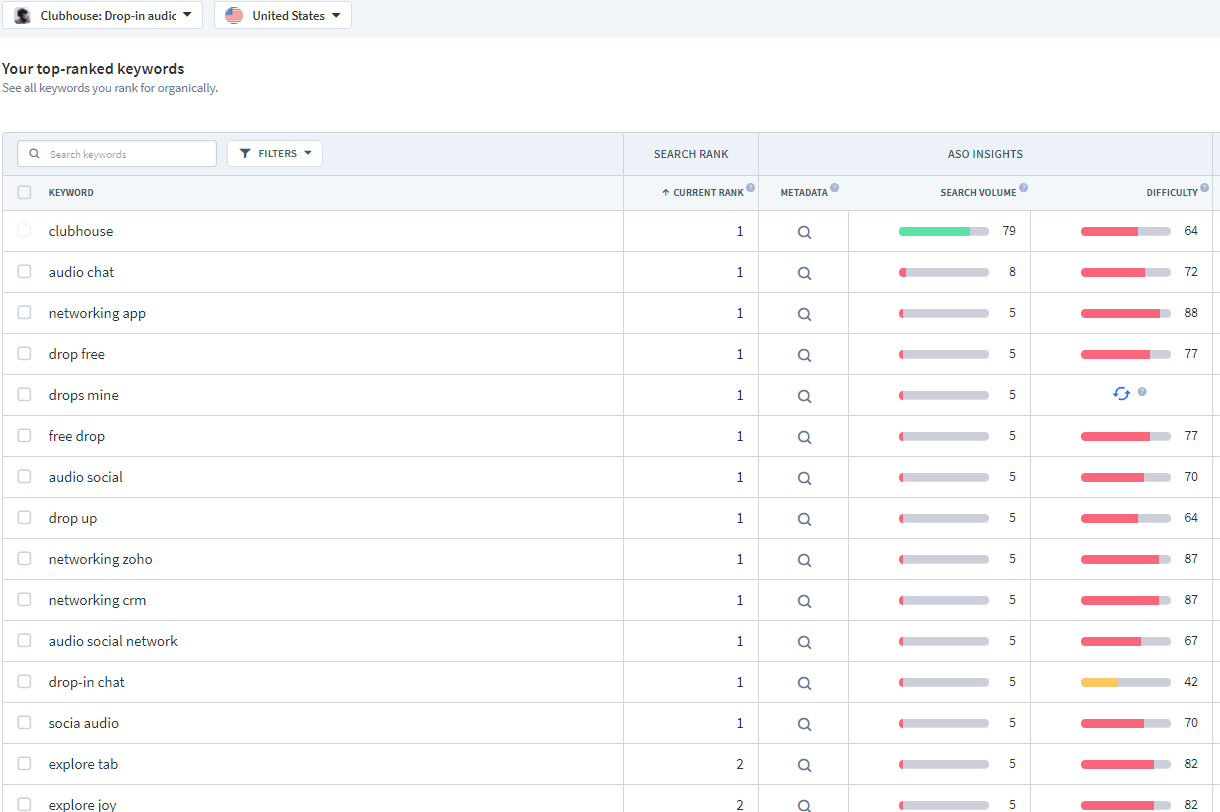Open metadata magnifier for clubhouse keyword

804,232
